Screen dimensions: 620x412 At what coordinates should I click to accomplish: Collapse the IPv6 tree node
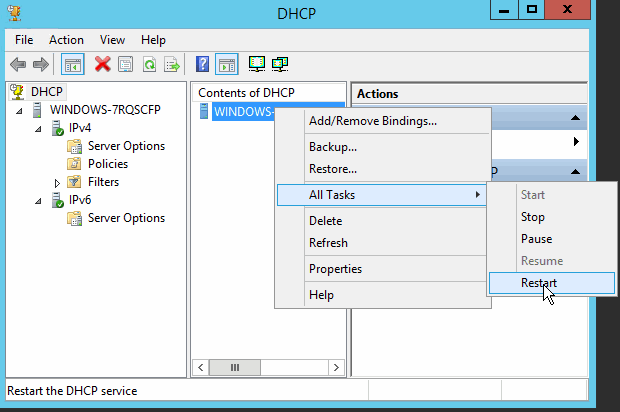(x=39, y=200)
